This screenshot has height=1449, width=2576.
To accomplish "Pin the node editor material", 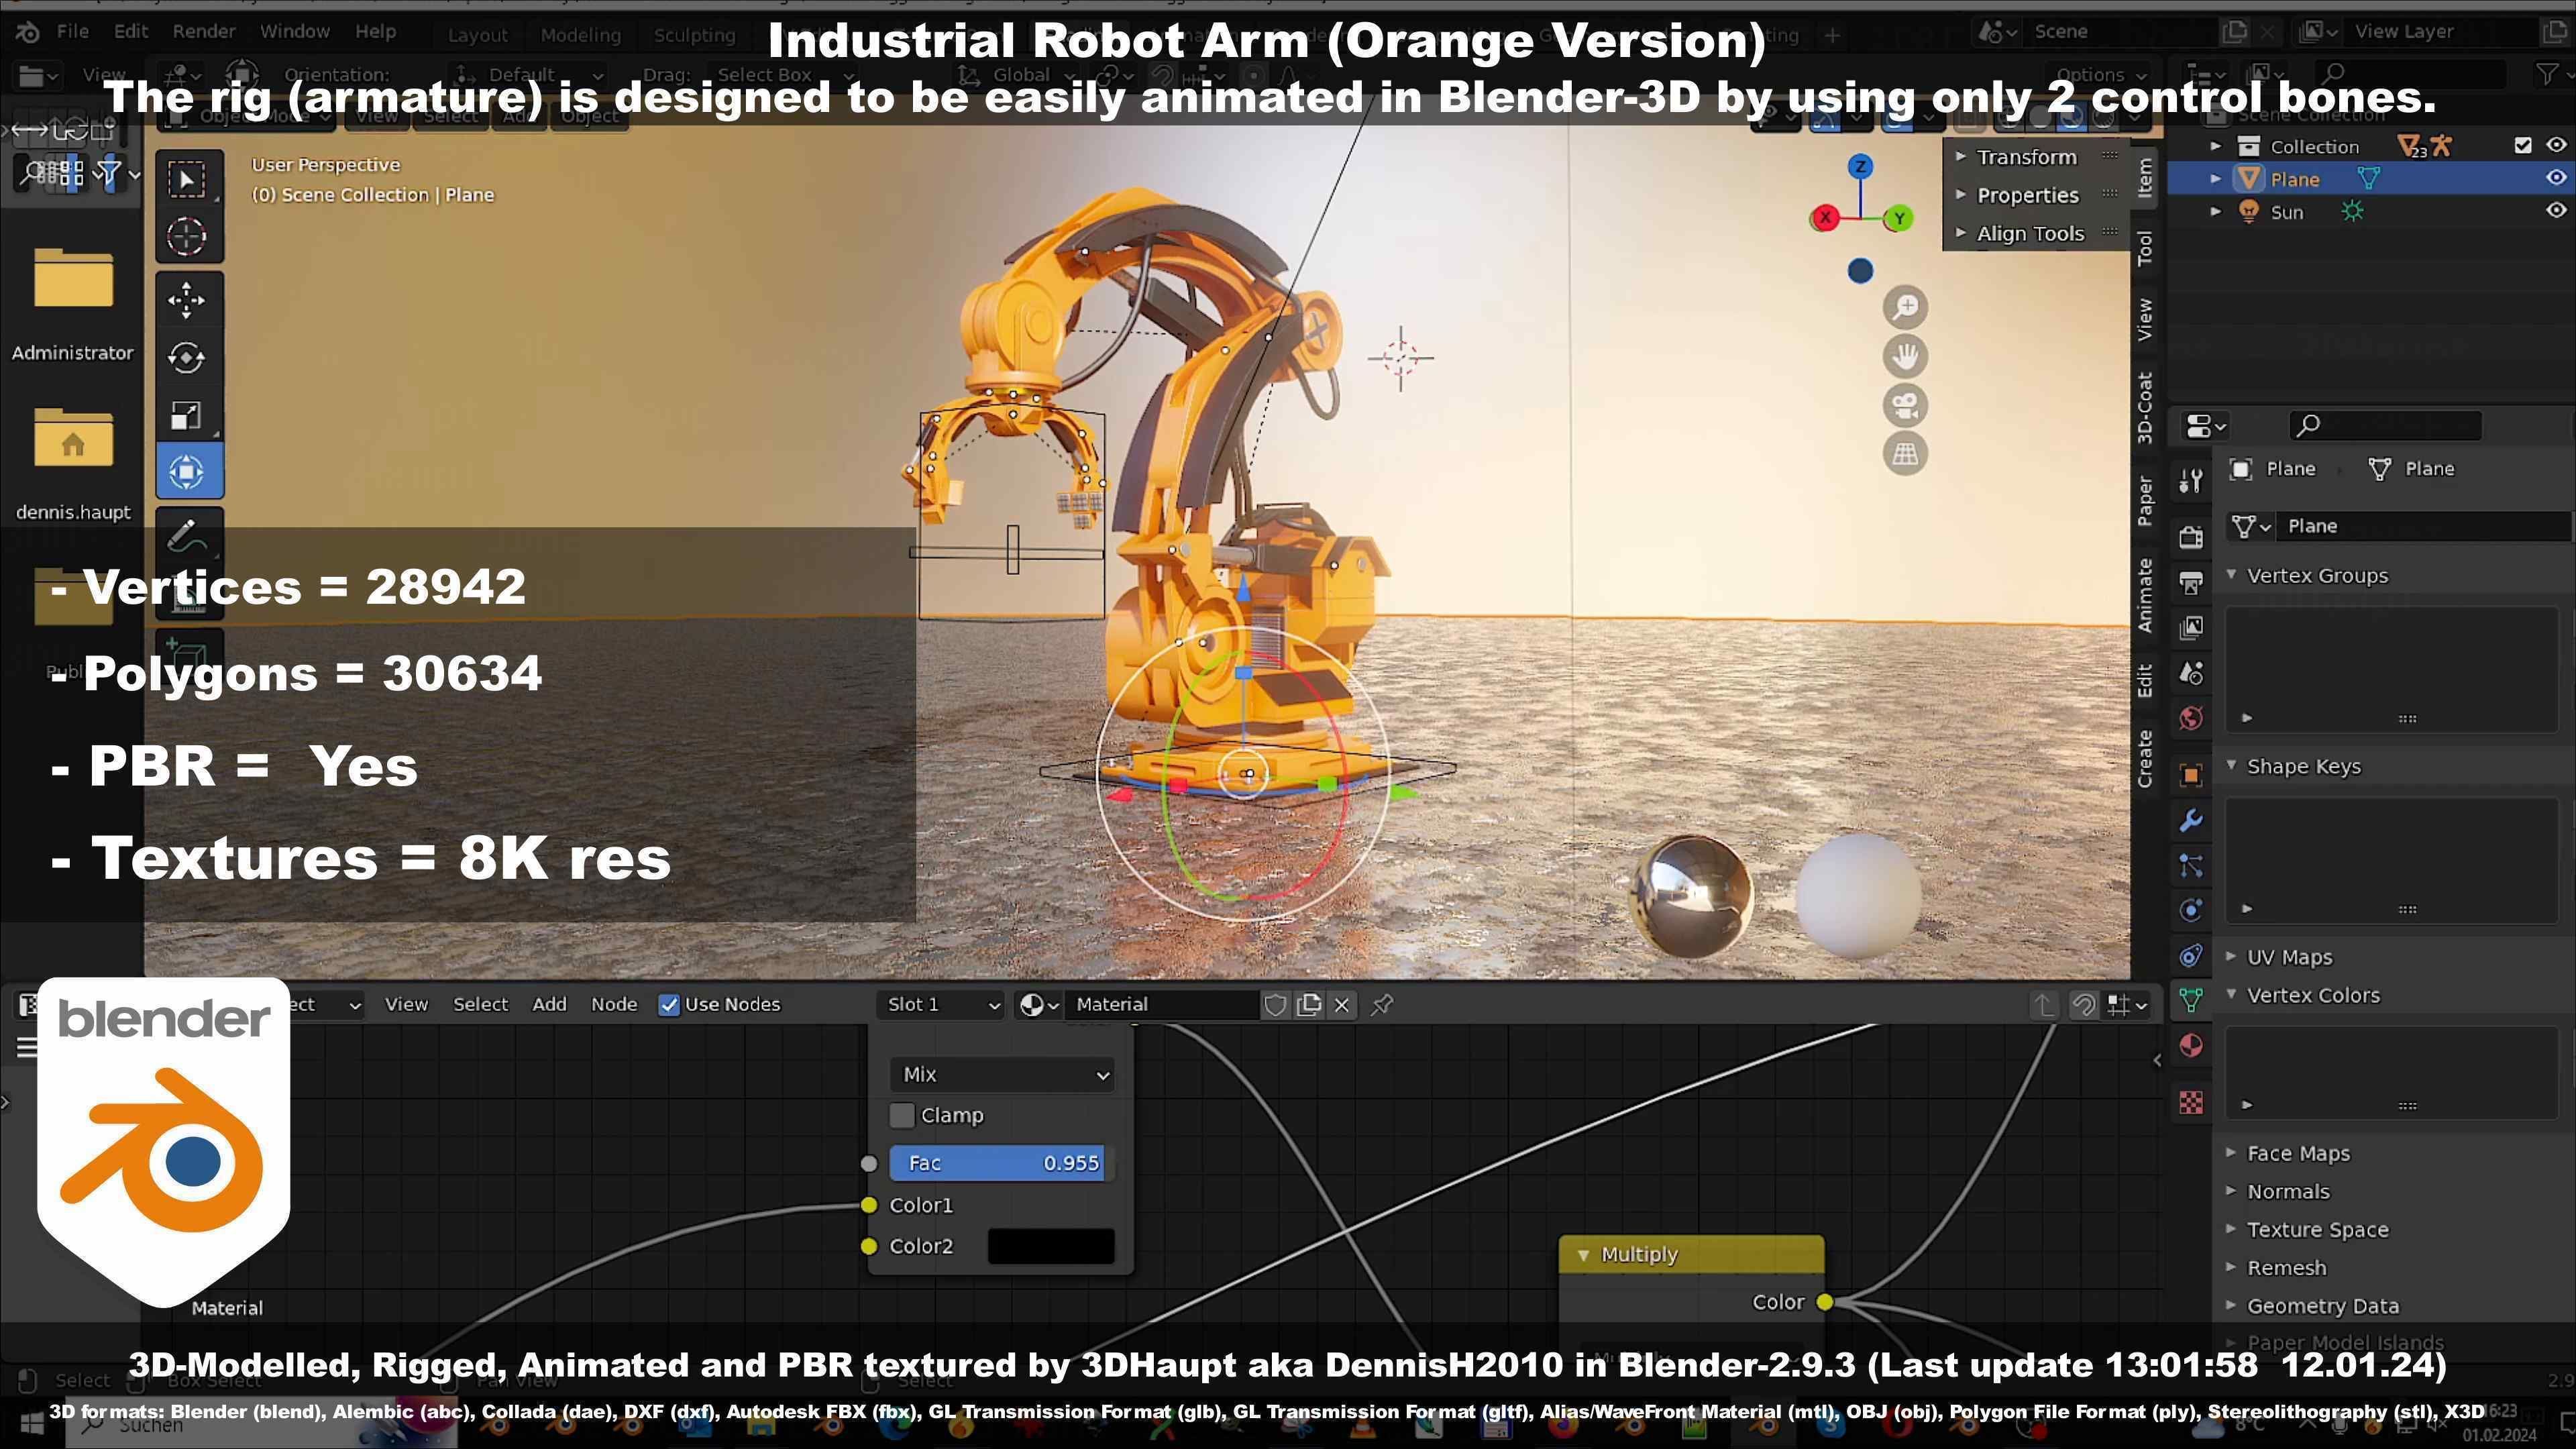I will click(x=1382, y=1005).
